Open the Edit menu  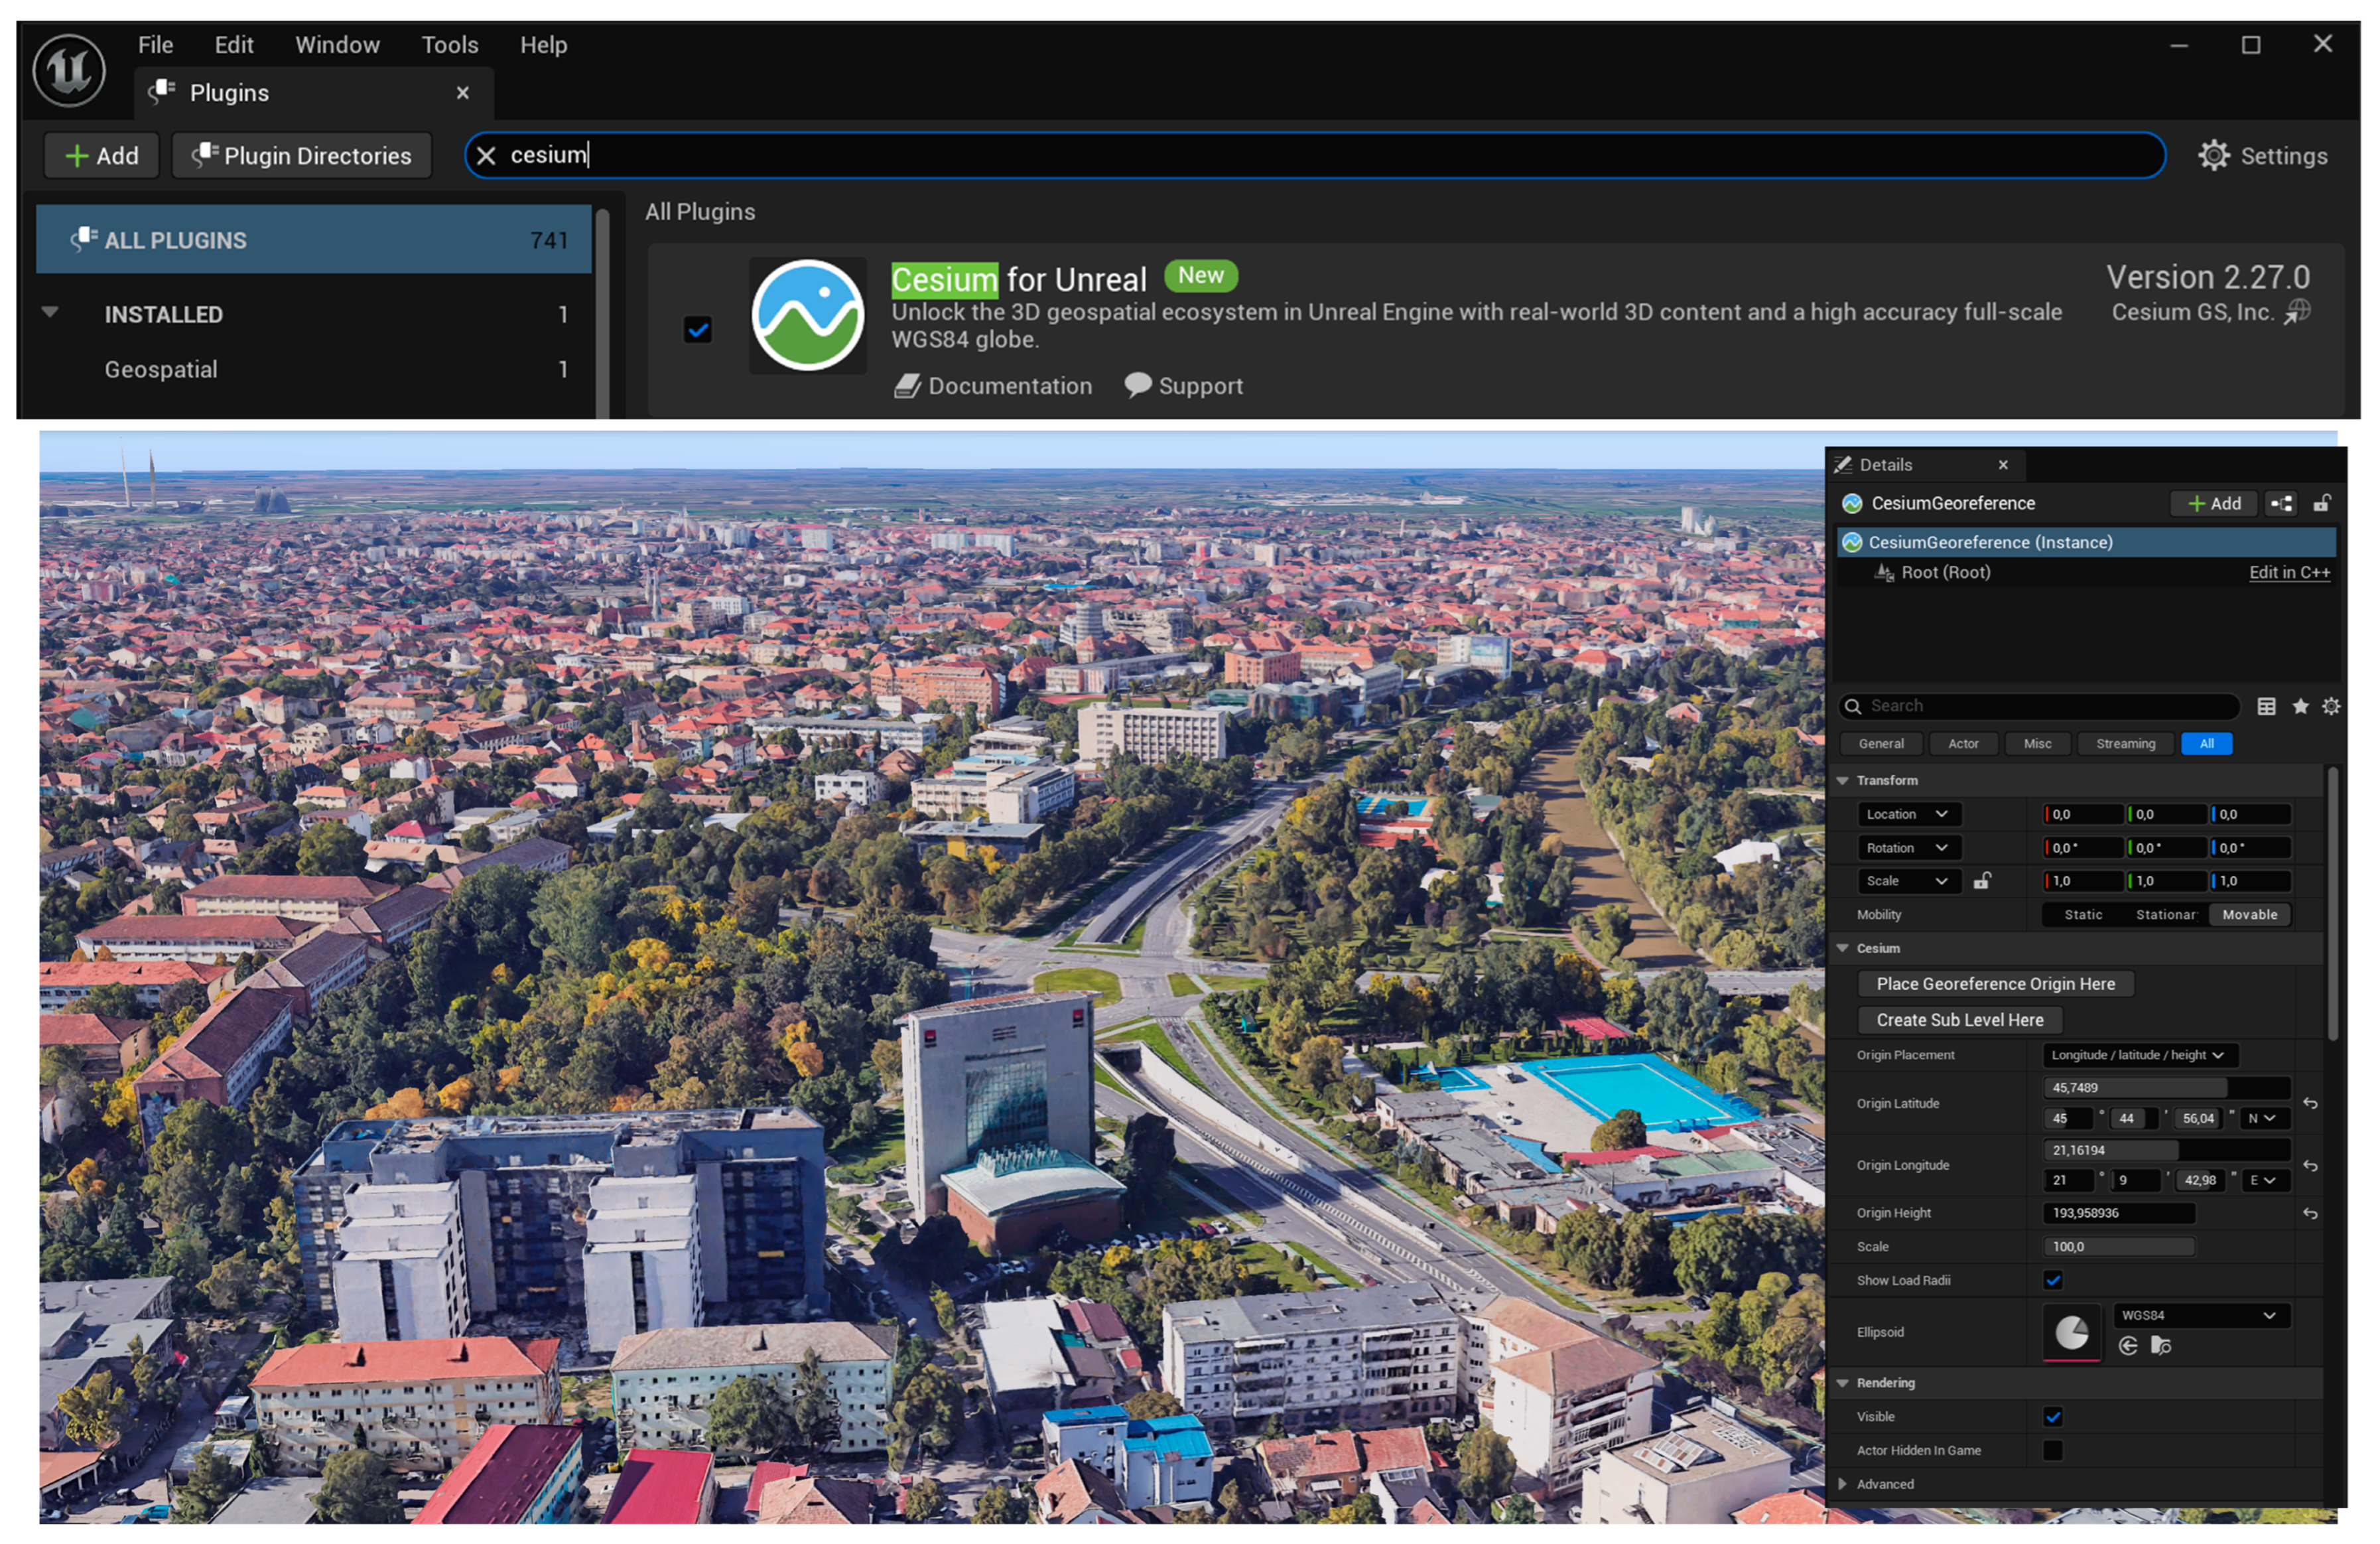(x=234, y=45)
